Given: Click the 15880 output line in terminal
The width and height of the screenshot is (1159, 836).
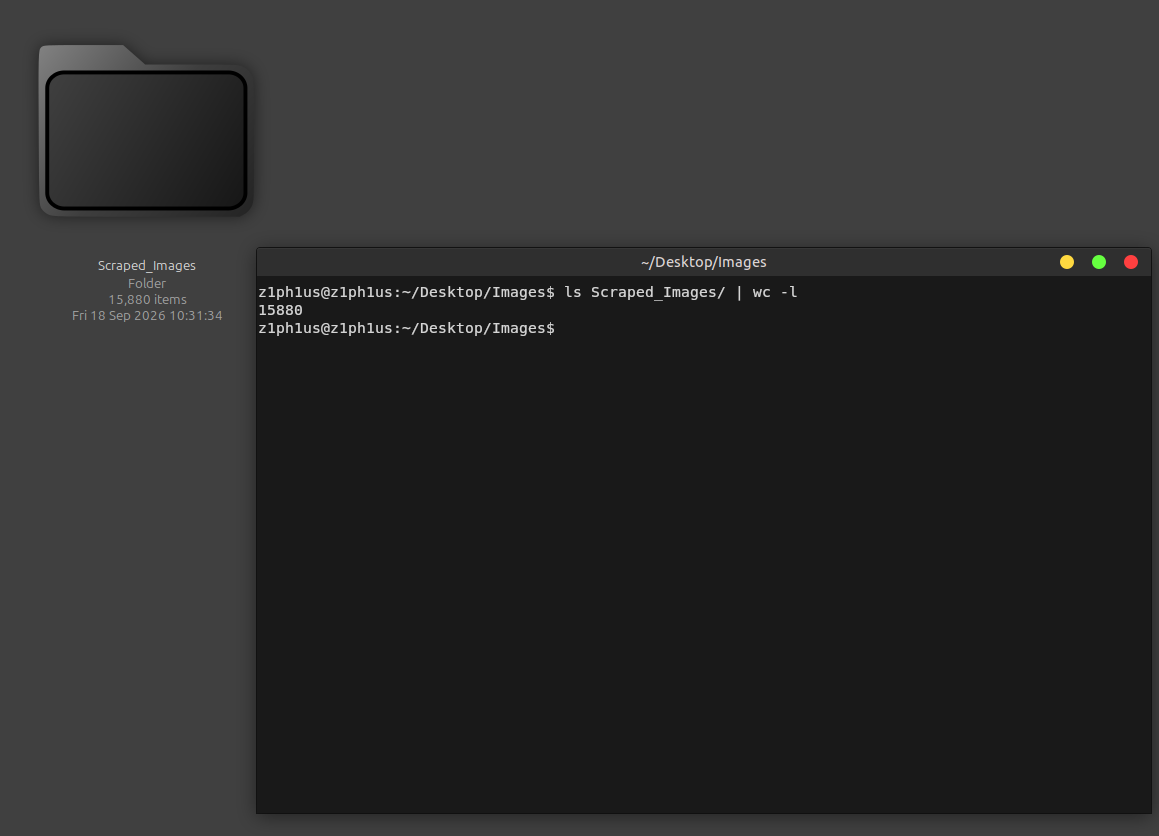Looking at the screenshot, I should (280, 310).
